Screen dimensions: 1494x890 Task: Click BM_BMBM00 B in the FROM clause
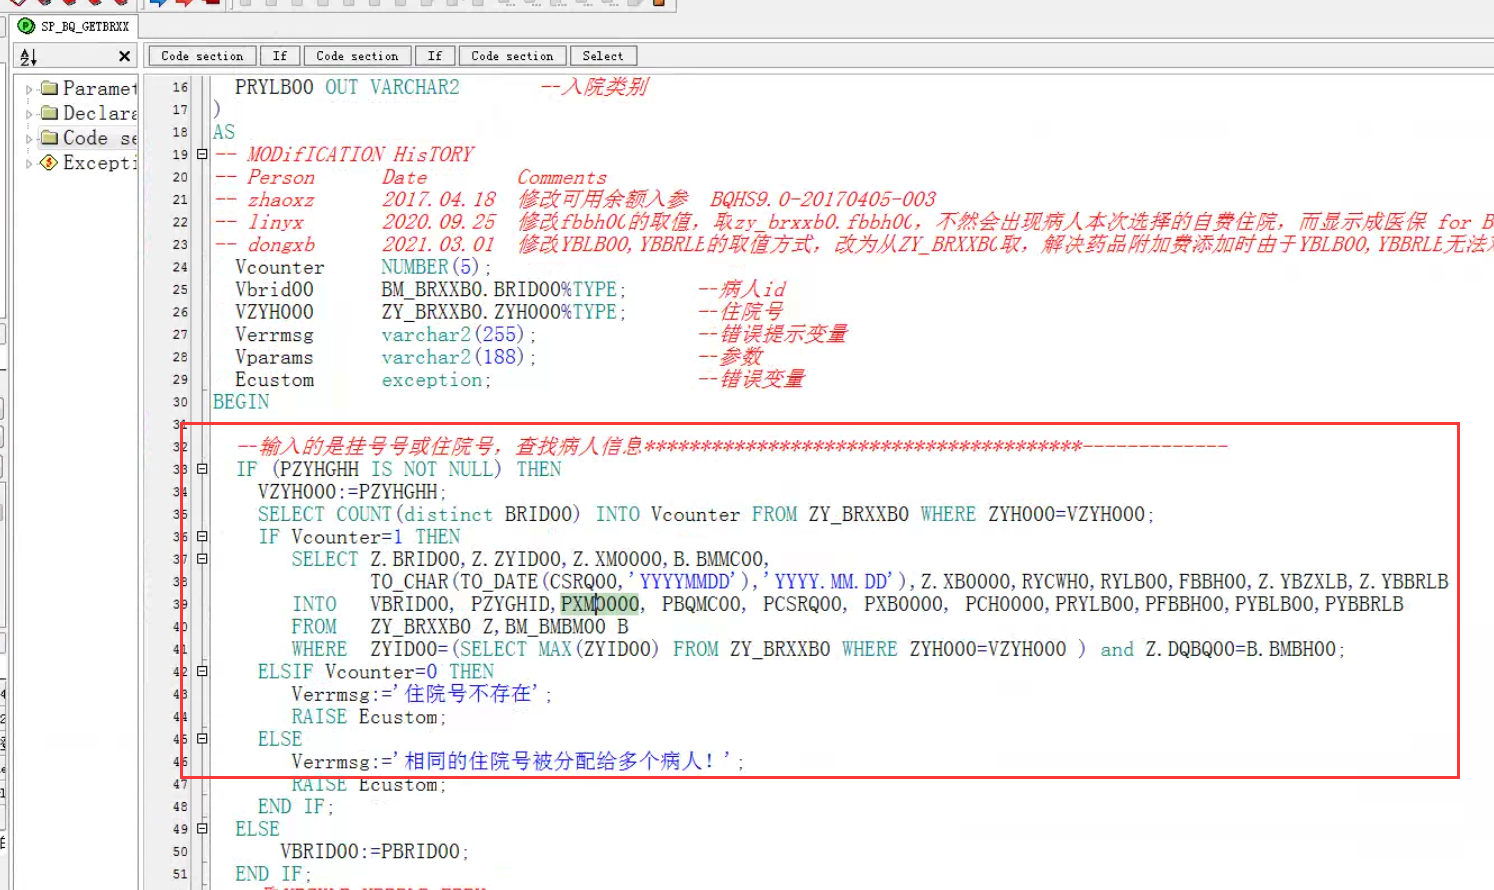tap(567, 627)
